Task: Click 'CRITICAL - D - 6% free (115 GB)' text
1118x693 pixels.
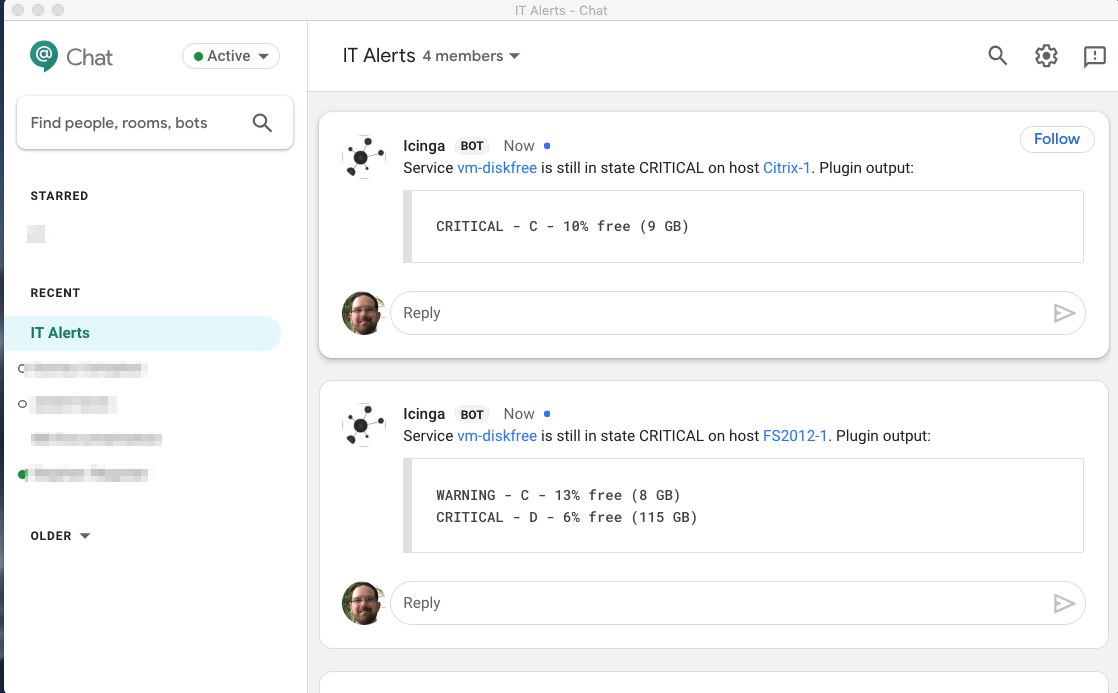Action: (x=567, y=517)
